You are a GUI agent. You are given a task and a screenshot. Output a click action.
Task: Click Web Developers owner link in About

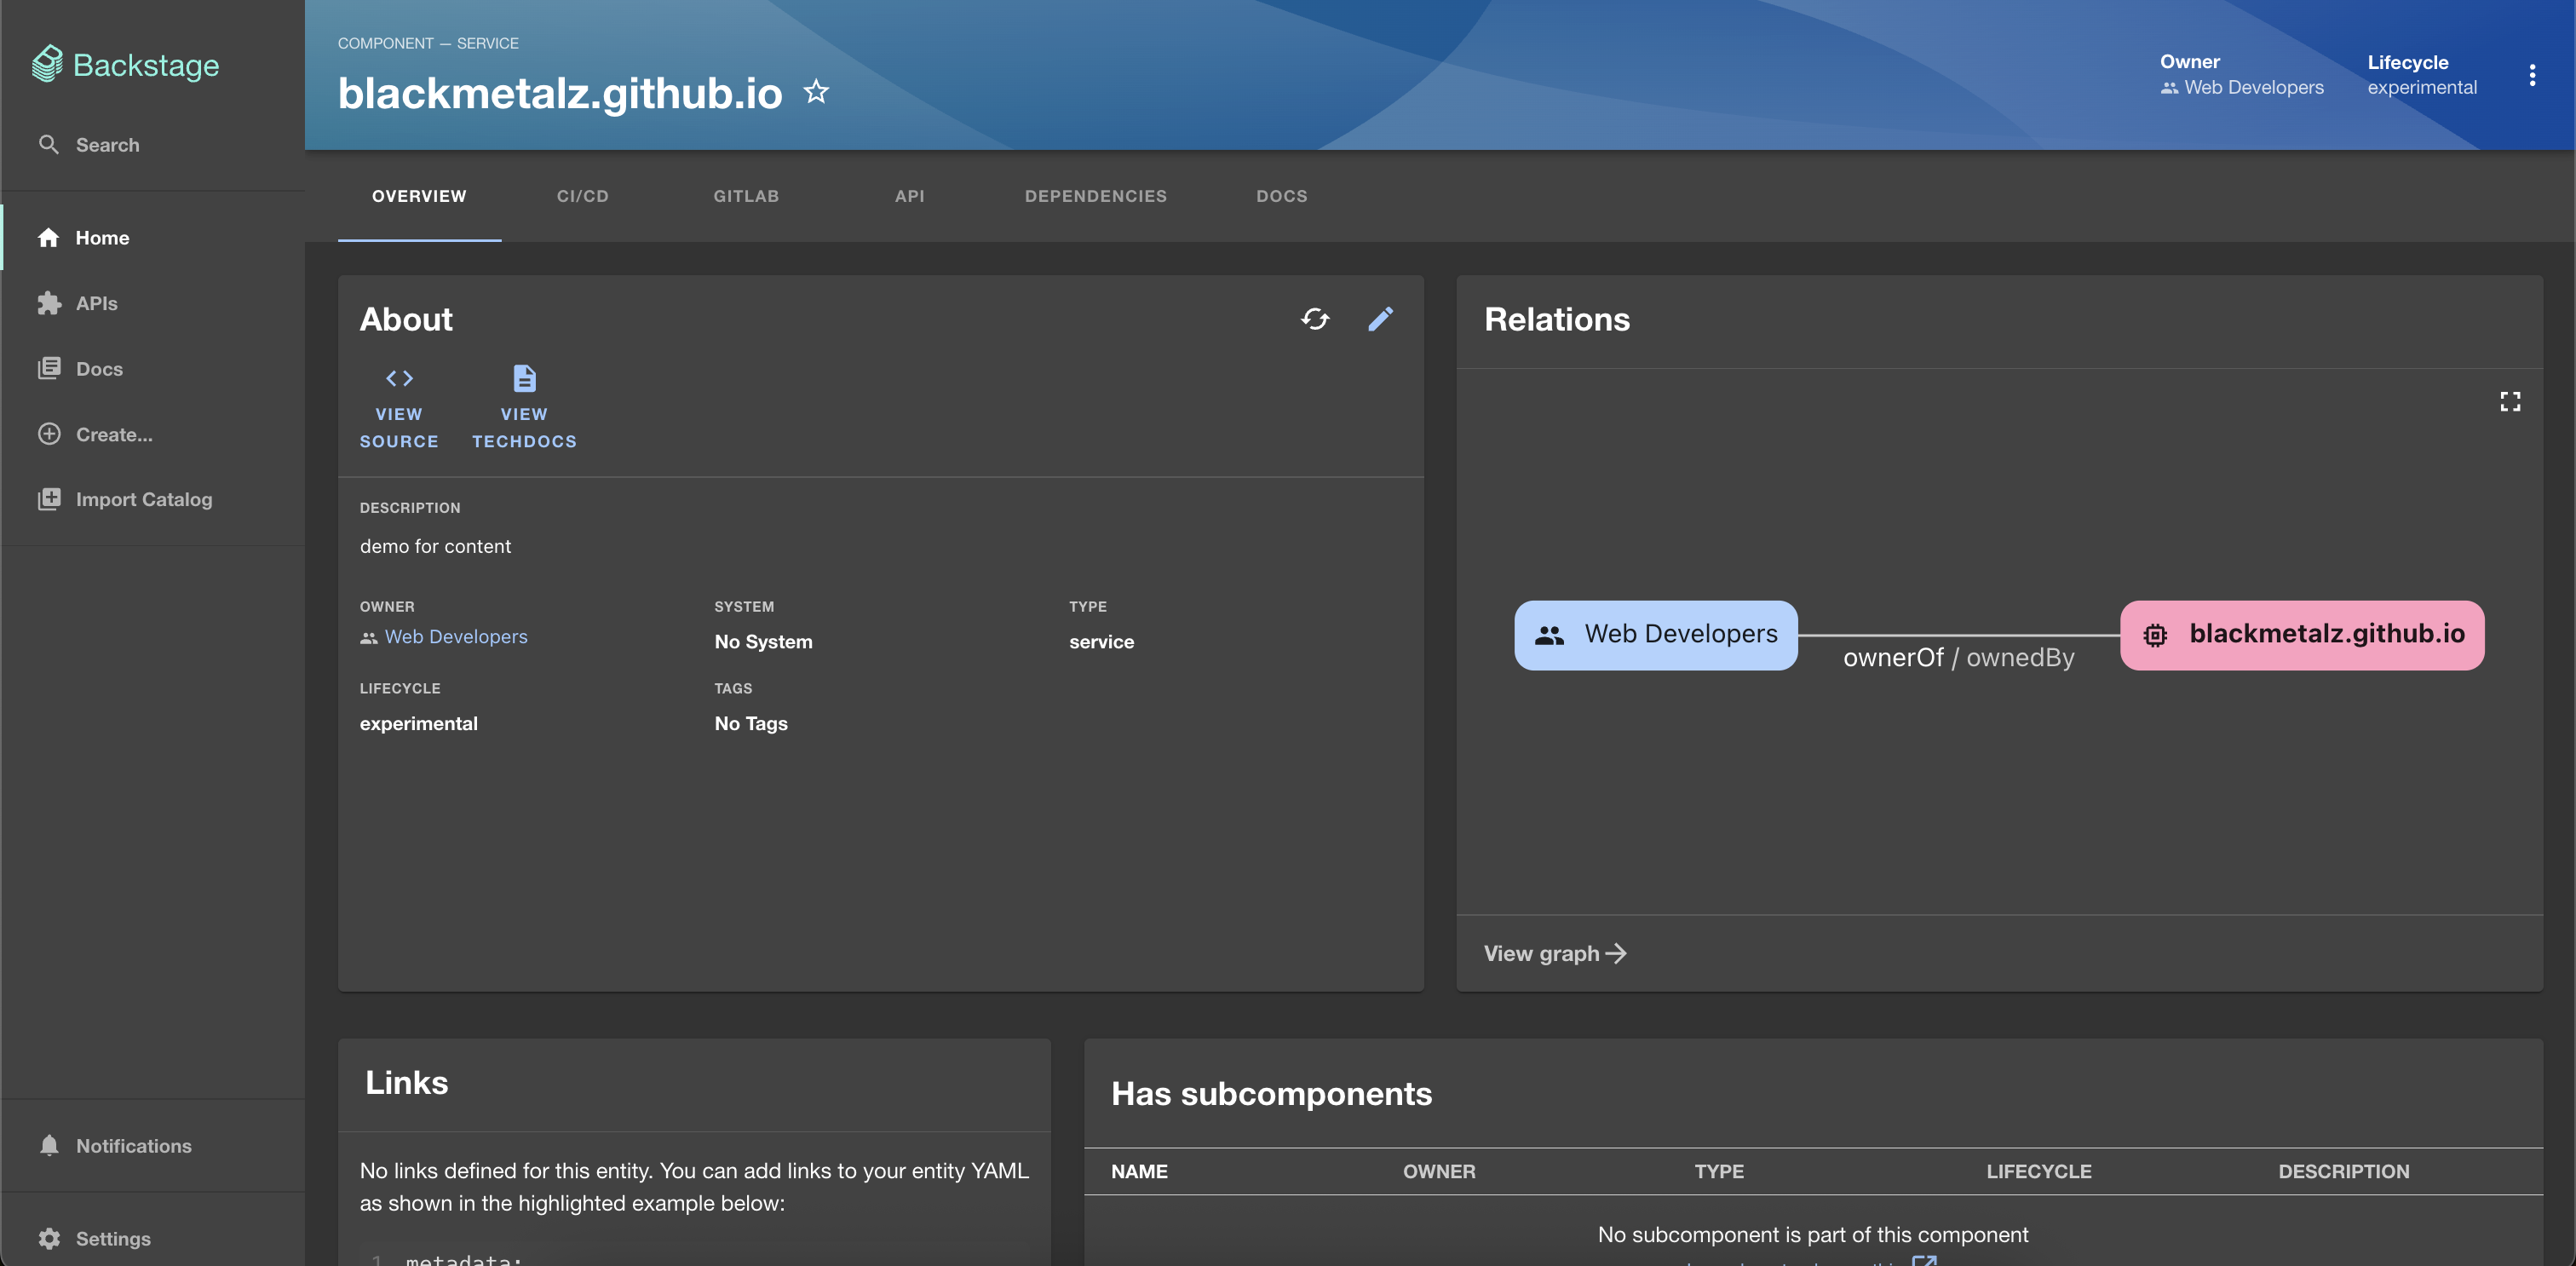(x=455, y=637)
